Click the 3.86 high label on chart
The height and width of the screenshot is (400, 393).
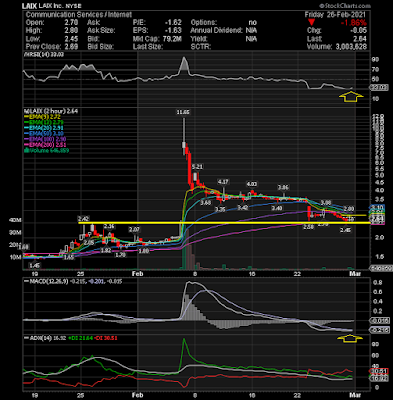(x=283, y=188)
